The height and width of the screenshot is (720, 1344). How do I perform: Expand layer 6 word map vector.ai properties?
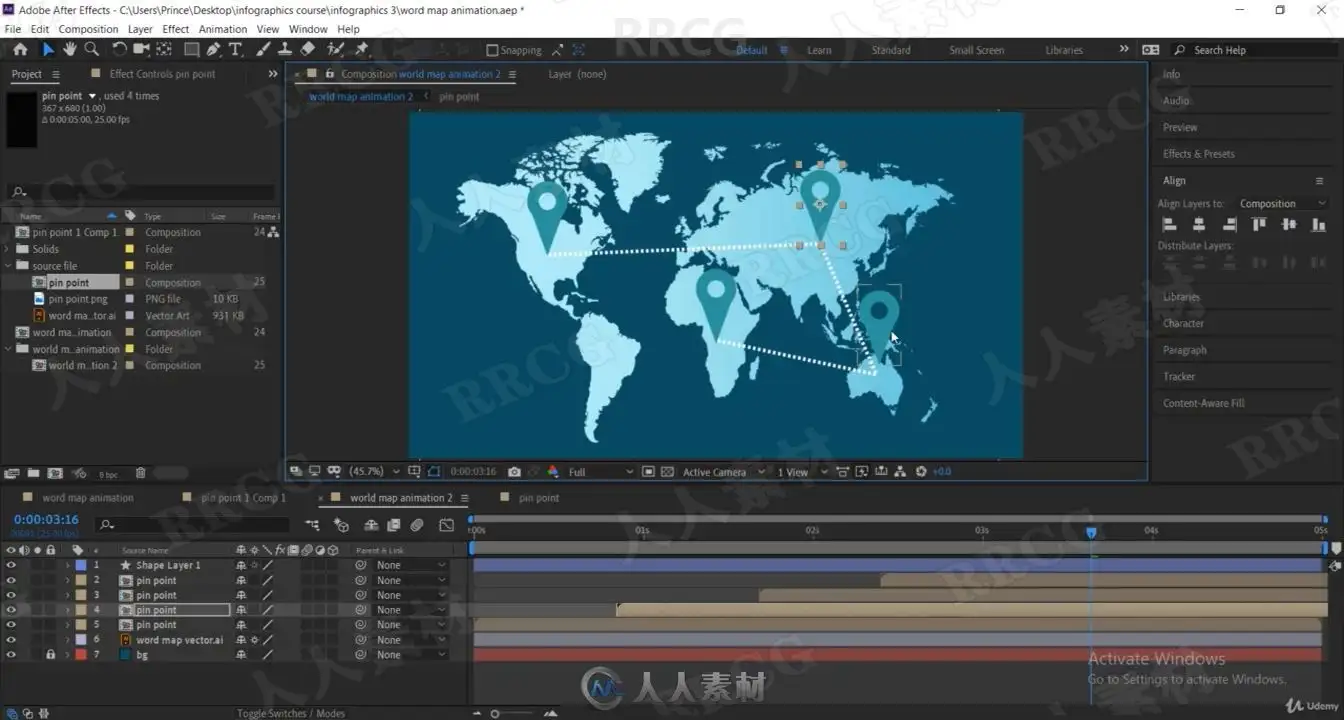(68, 640)
